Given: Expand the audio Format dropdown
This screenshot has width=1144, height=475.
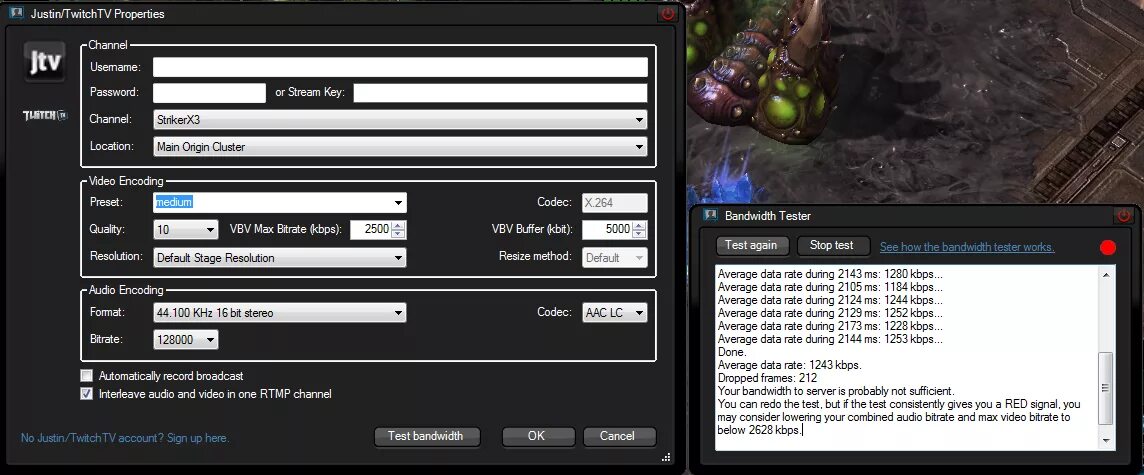Looking at the screenshot, I should pyautogui.click(x=280, y=313).
